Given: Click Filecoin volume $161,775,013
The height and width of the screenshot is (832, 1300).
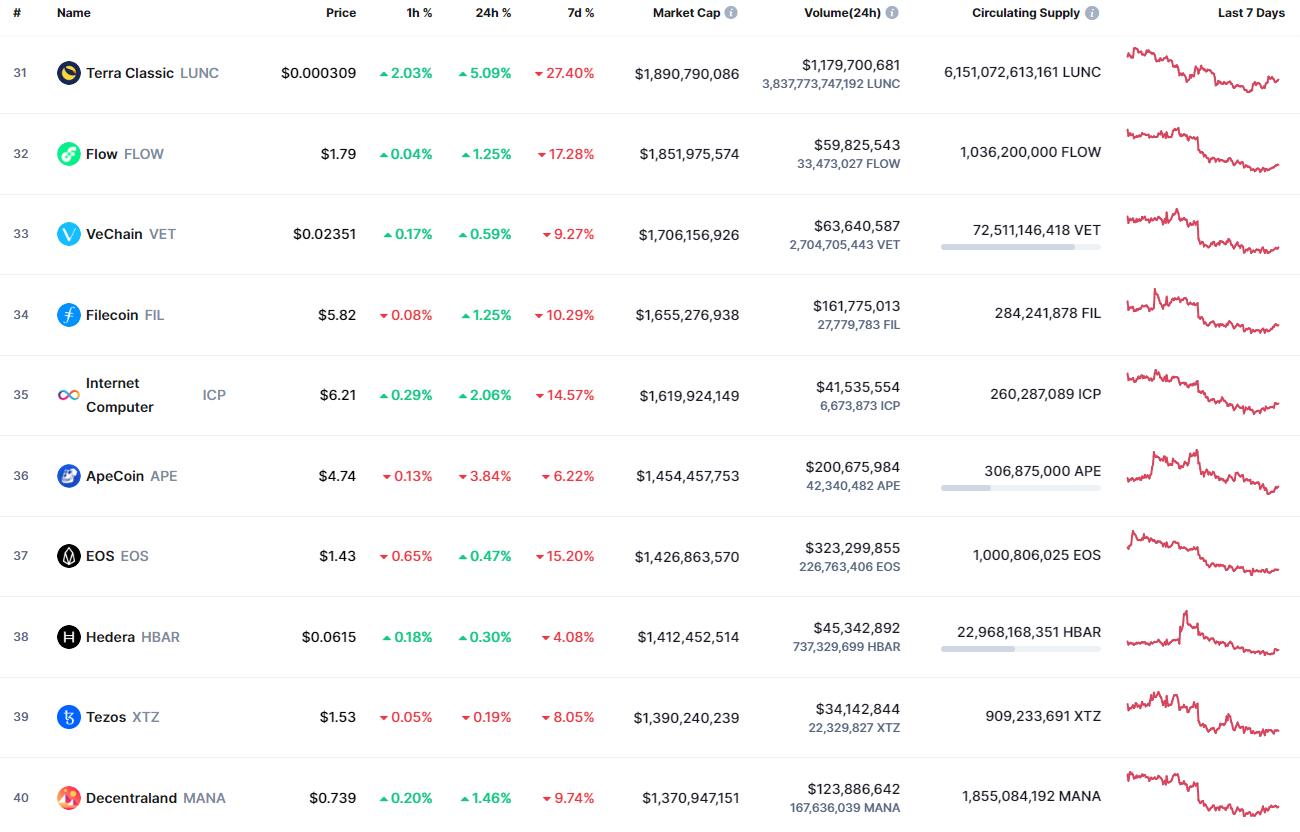Looking at the screenshot, I should click(858, 306).
